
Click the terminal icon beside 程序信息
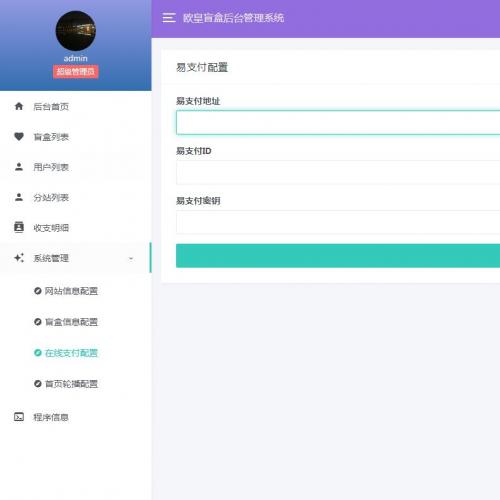pyautogui.click(x=19, y=417)
